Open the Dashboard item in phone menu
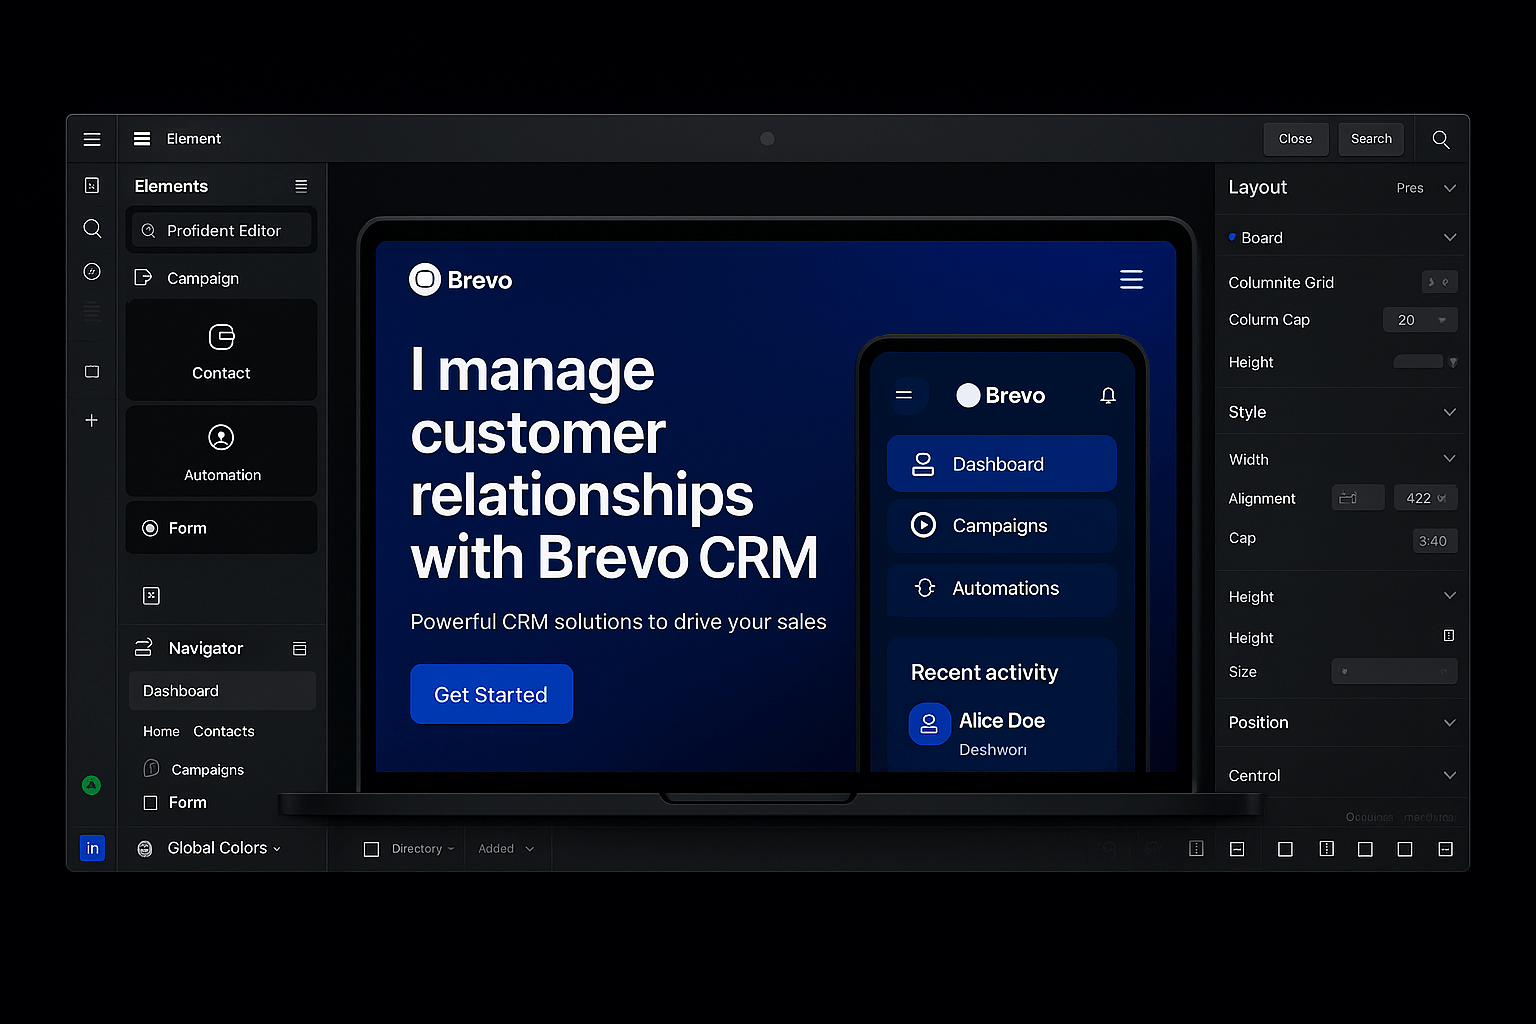 pos(1001,464)
